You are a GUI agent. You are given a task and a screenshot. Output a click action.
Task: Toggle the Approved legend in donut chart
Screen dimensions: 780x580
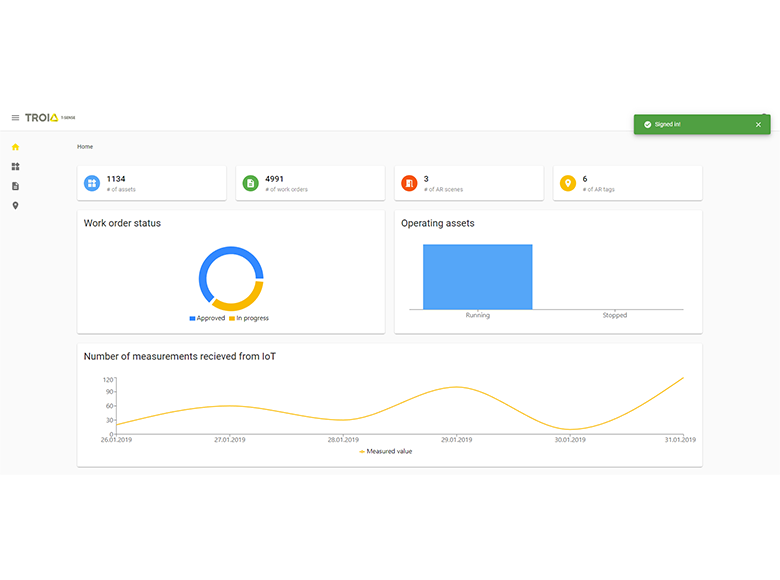(207, 318)
